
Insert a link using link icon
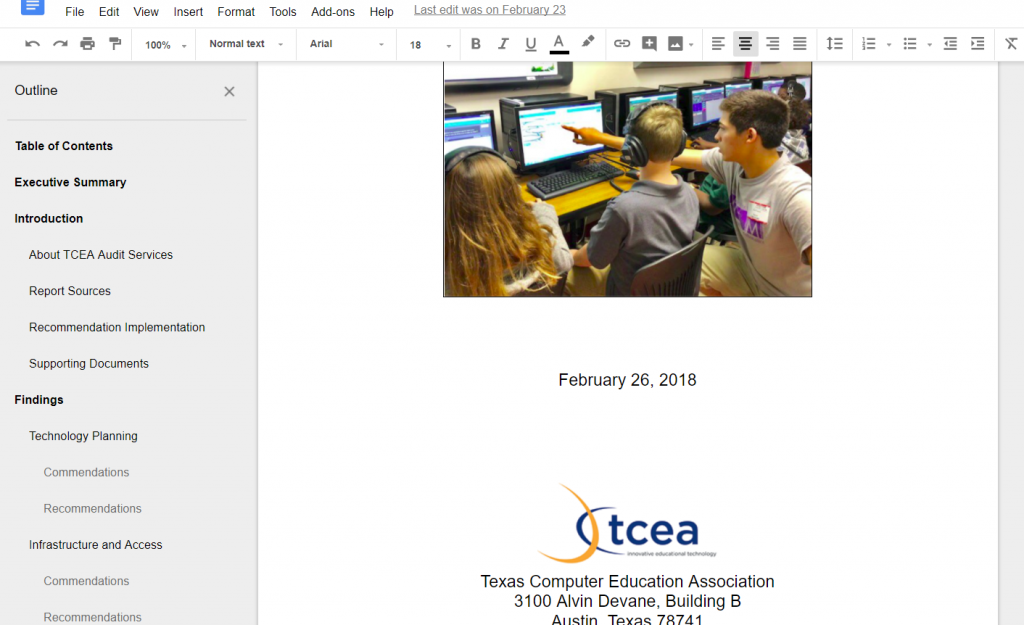622,44
